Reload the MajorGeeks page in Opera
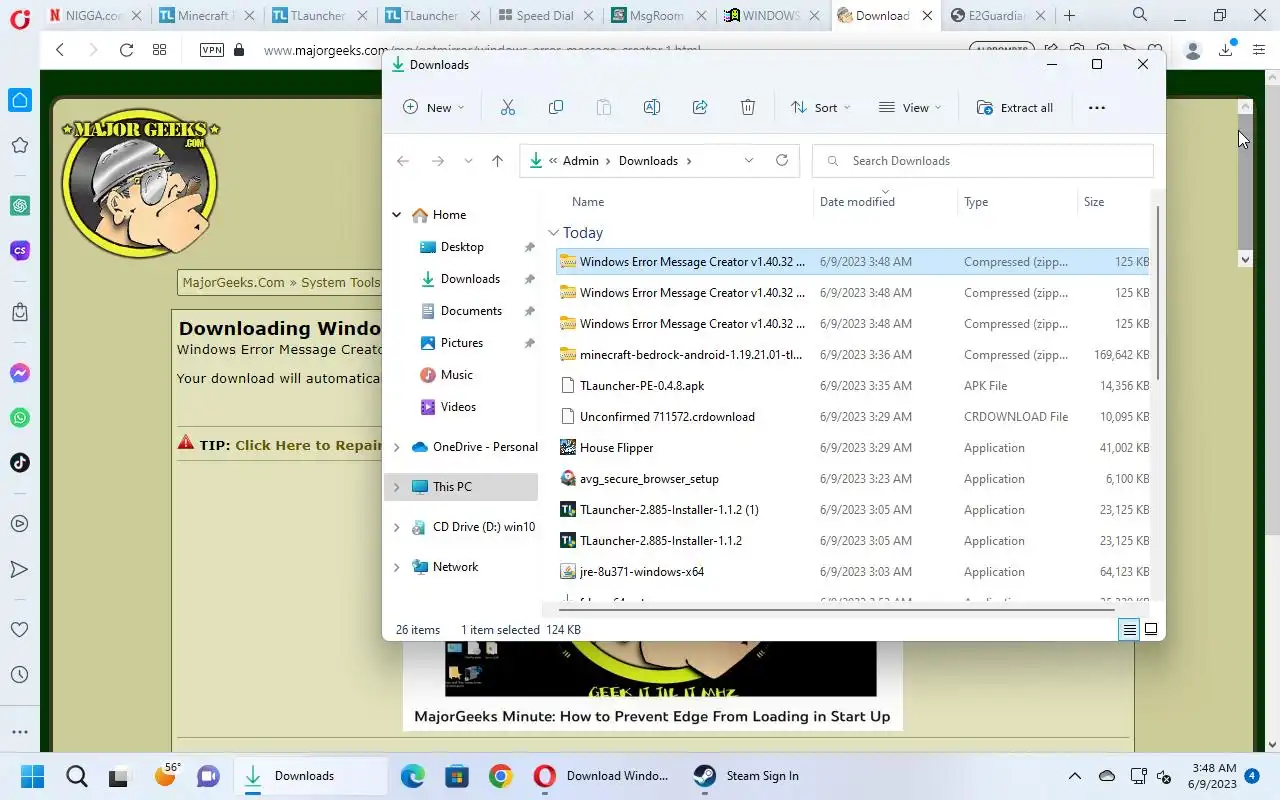This screenshot has height=800, width=1280. coord(126,50)
